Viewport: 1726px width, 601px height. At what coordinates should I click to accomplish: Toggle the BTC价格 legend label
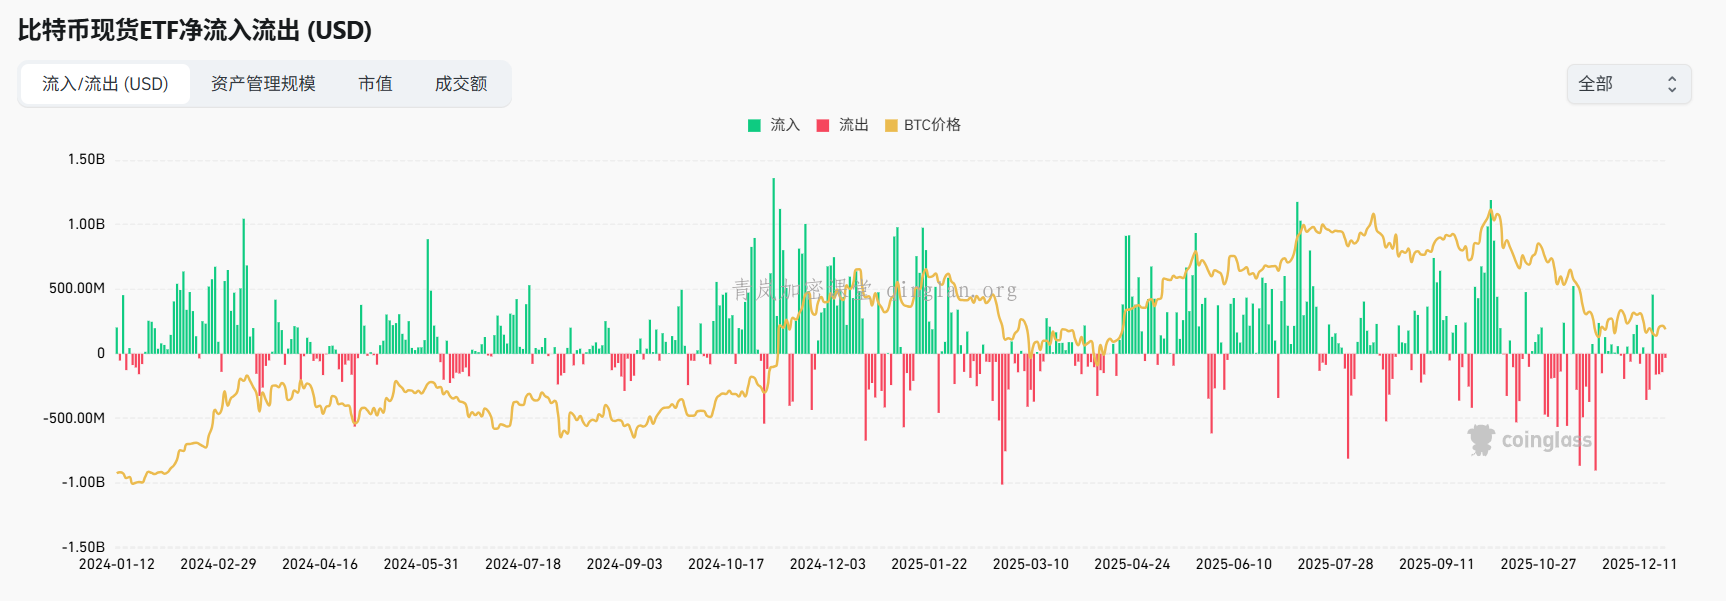click(932, 125)
